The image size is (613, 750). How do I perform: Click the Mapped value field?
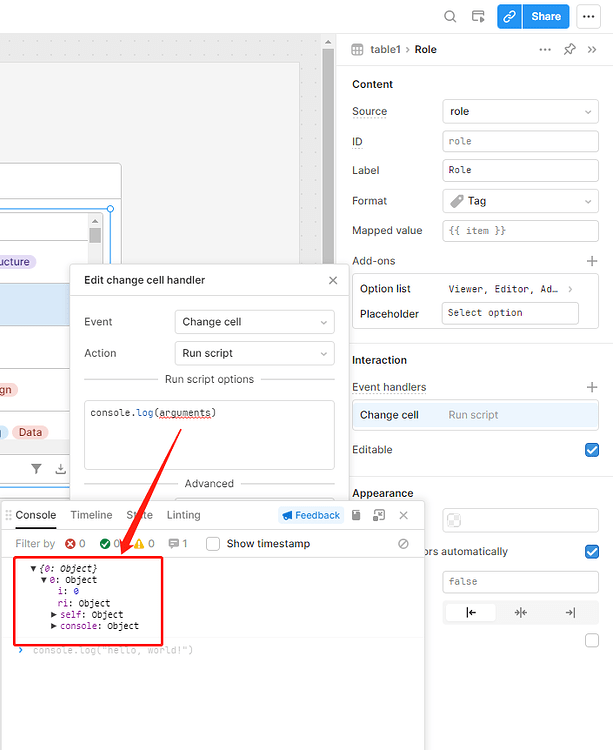[x=520, y=231]
